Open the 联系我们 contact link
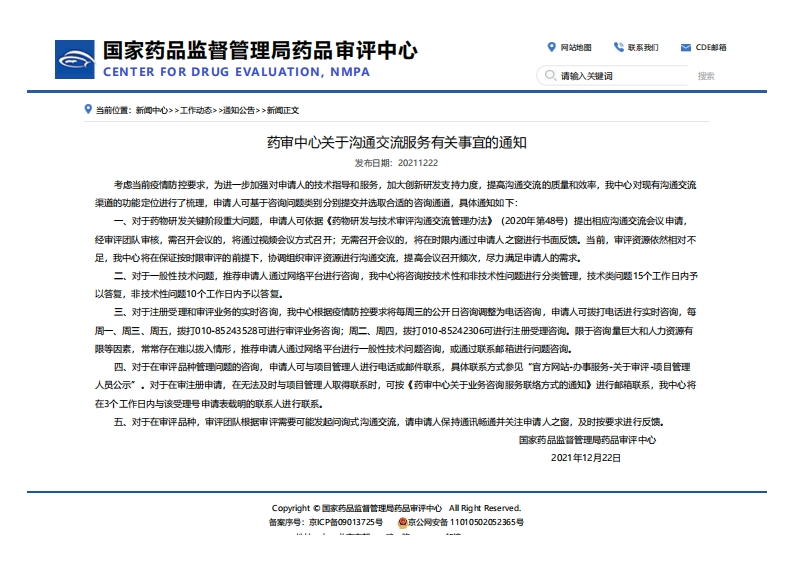The image size is (793, 561). tap(642, 47)
